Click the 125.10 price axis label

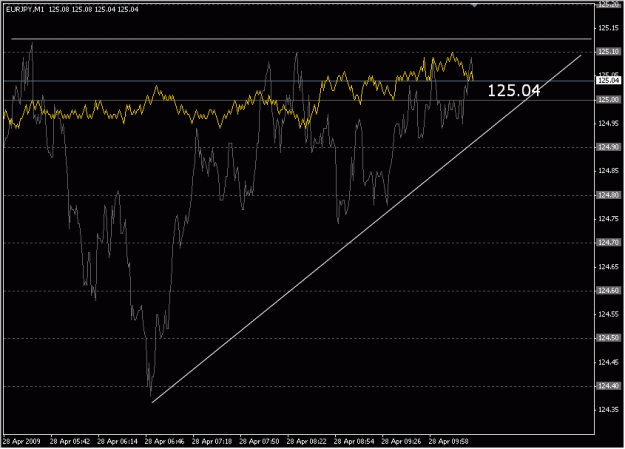pyautogui.click(x=608, y=52)
